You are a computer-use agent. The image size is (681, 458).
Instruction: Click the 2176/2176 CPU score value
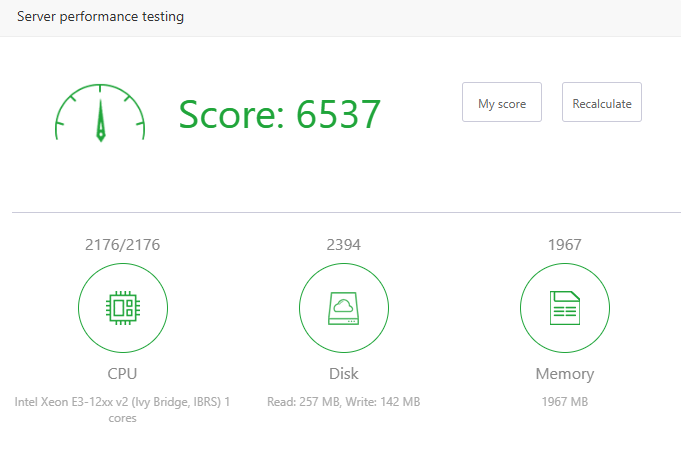click(x=123, y=244)
